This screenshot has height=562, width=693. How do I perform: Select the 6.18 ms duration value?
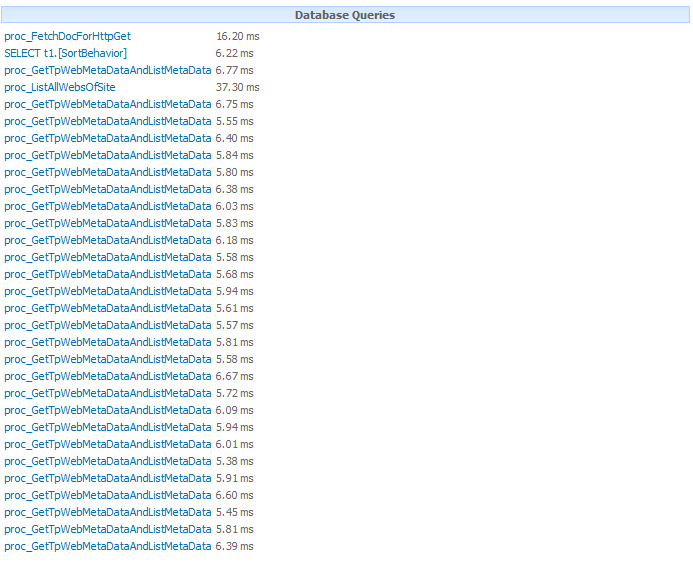click(235, 240)
